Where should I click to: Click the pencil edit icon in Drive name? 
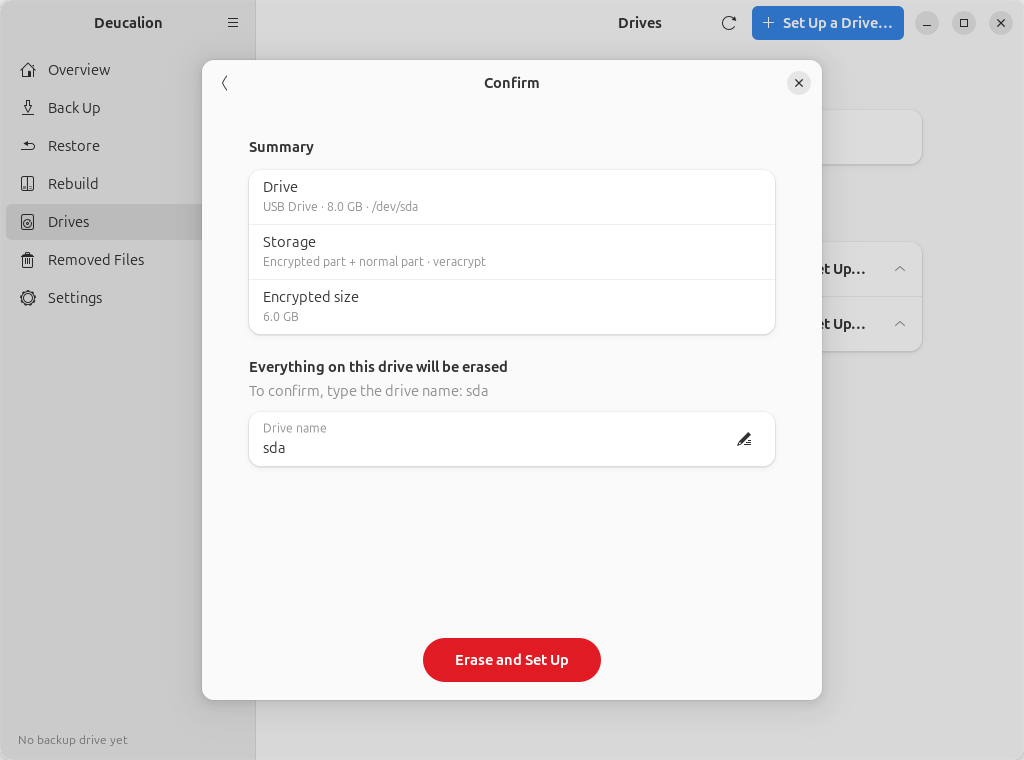[744, 439]
